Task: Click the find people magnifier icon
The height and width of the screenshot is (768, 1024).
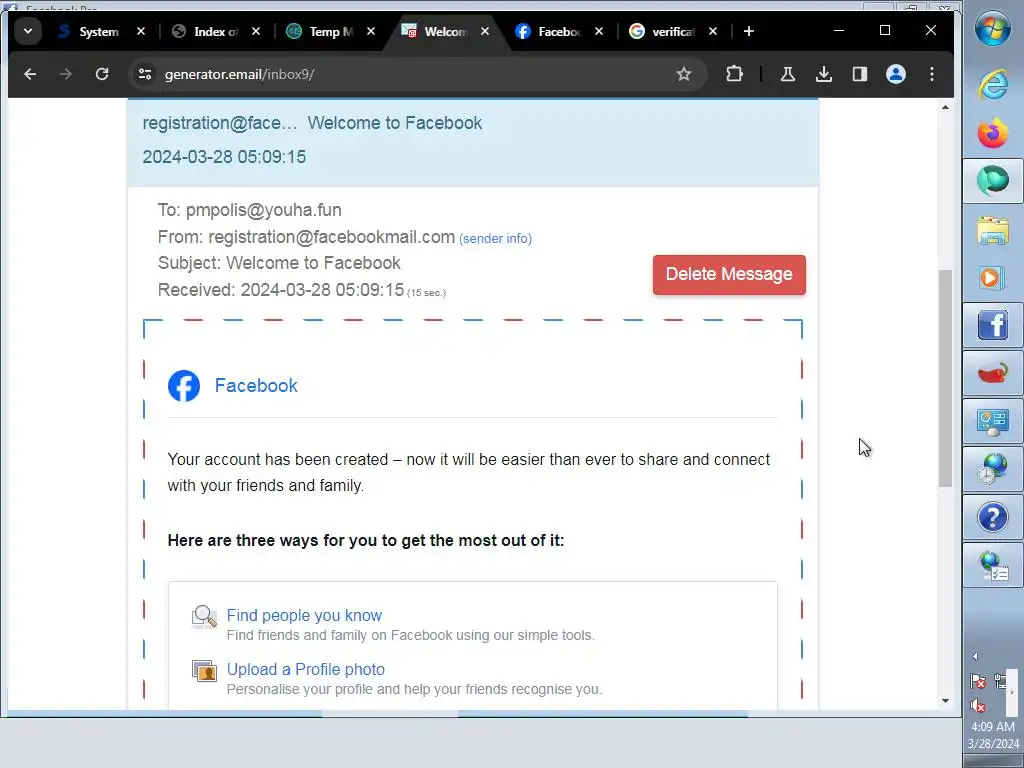Action: (204, 616)
